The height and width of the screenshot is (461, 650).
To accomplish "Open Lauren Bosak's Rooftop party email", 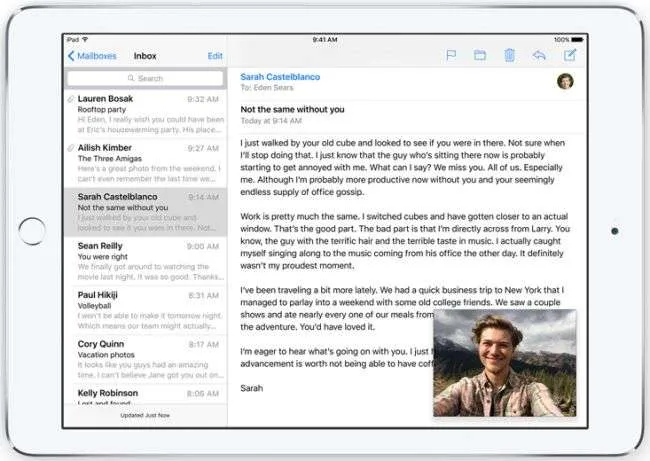I will coord(146,114).
